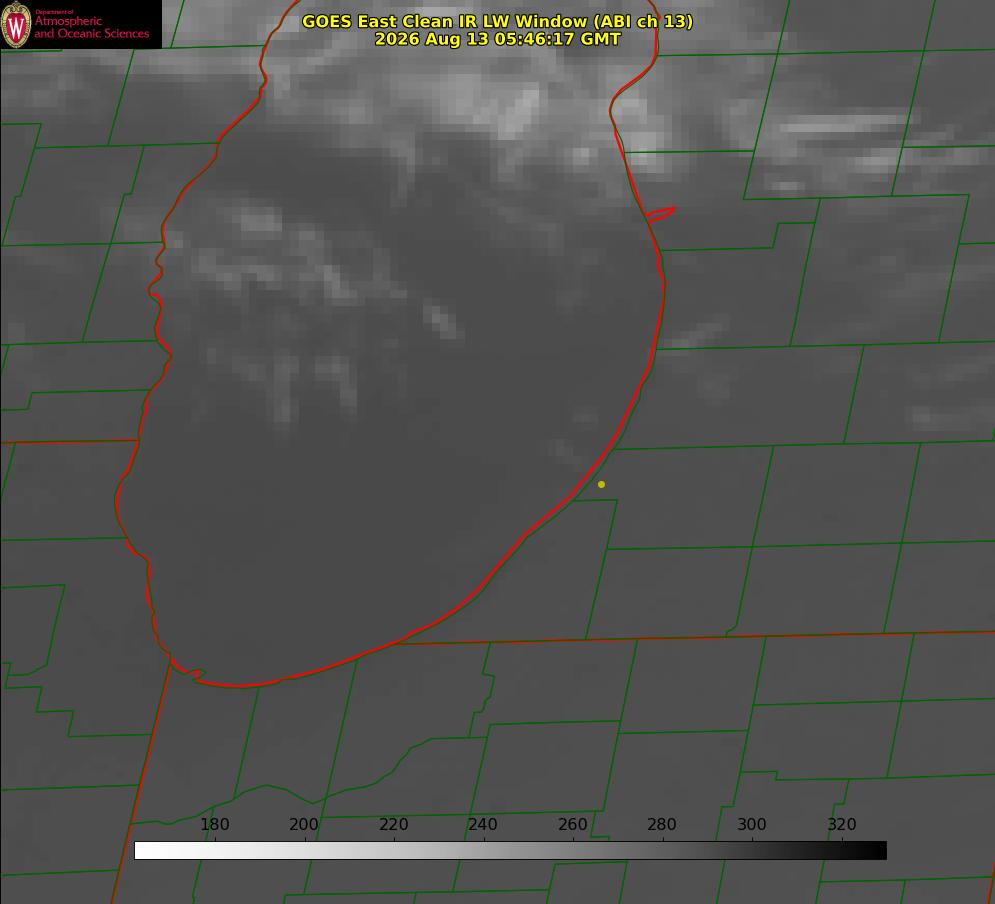Select the '(ABI ch 13)' channel text
The width and height of the screenshot is (995, 904).
[643, 21]
